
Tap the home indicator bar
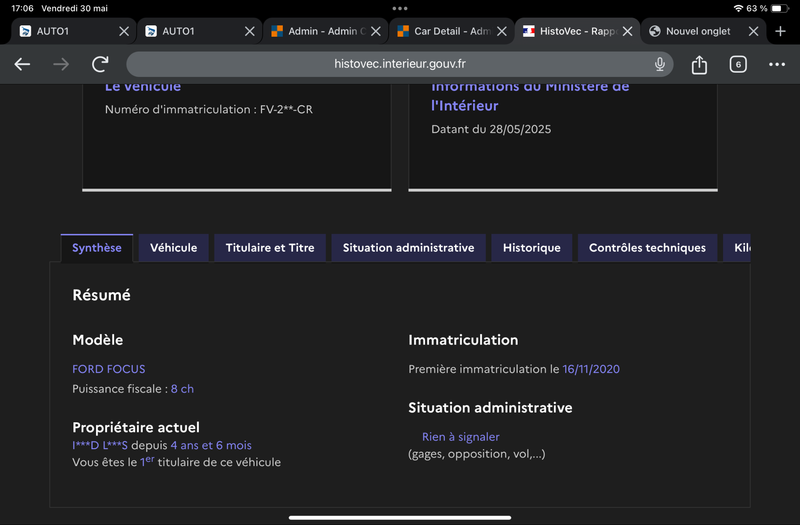click(x=399, y=517)
